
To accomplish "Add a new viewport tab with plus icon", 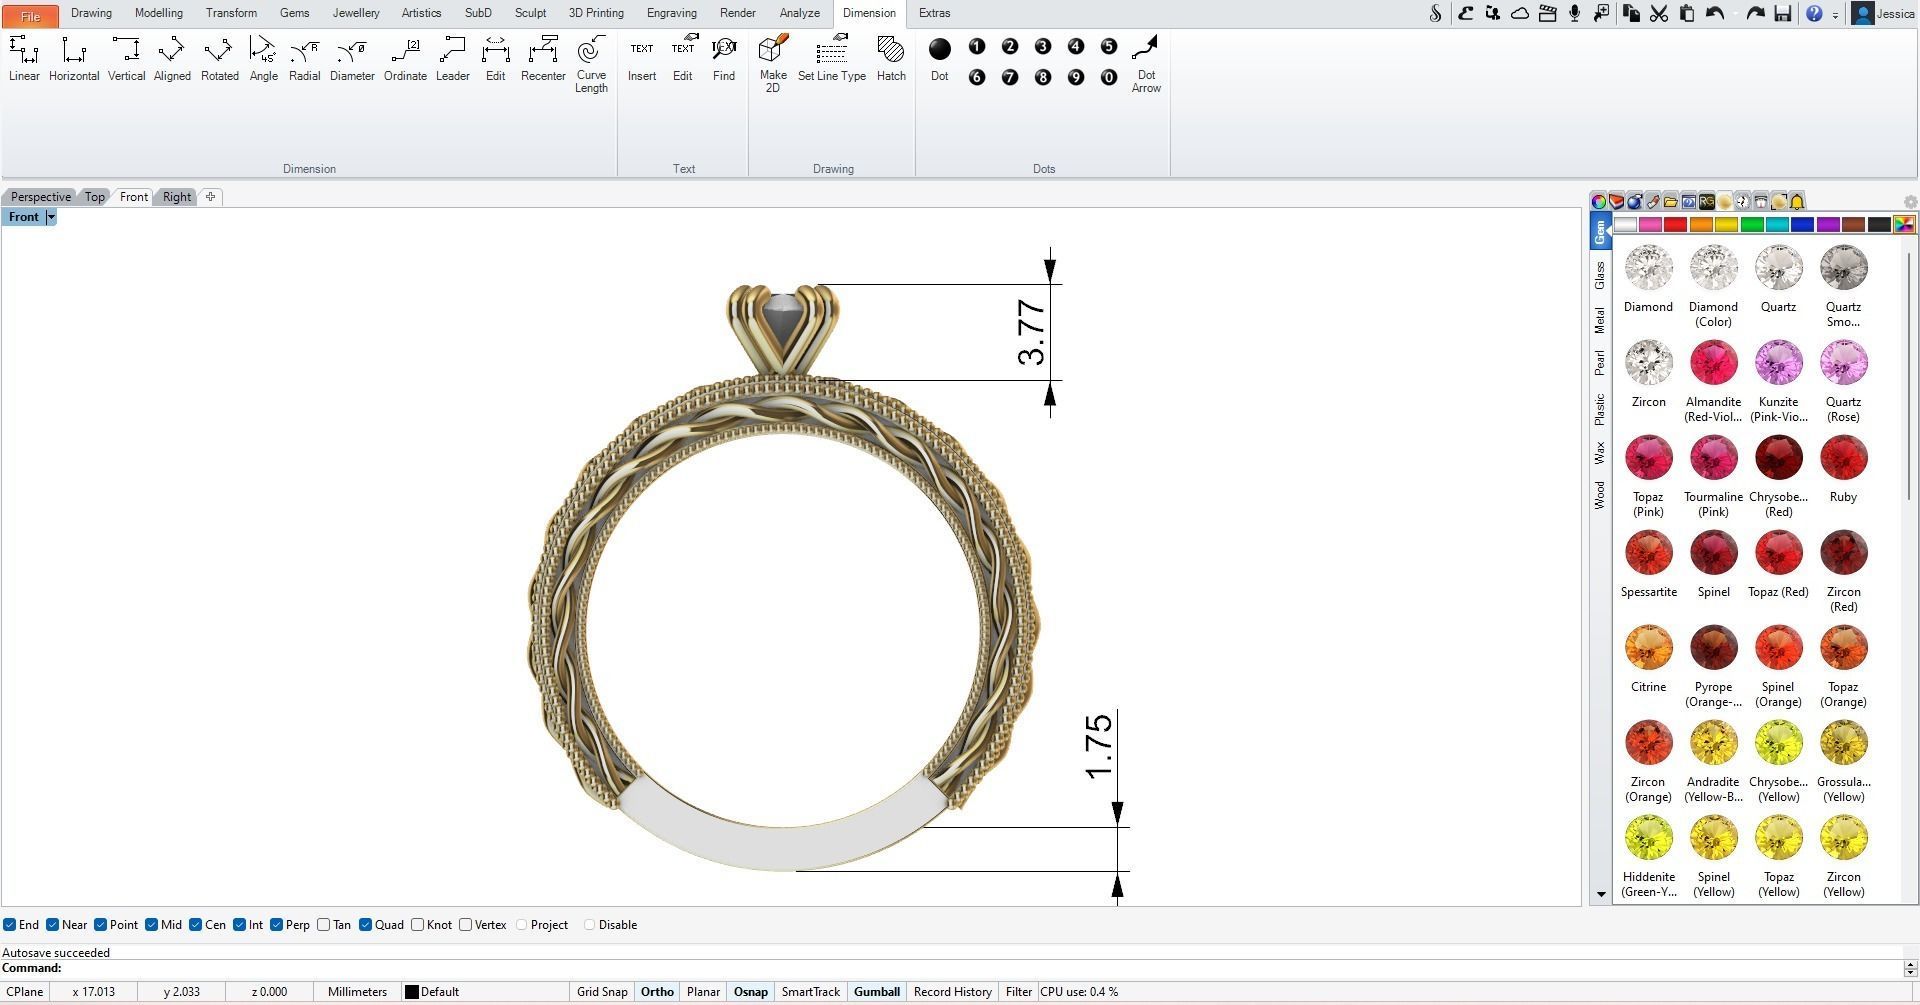I will coord(210,197).
